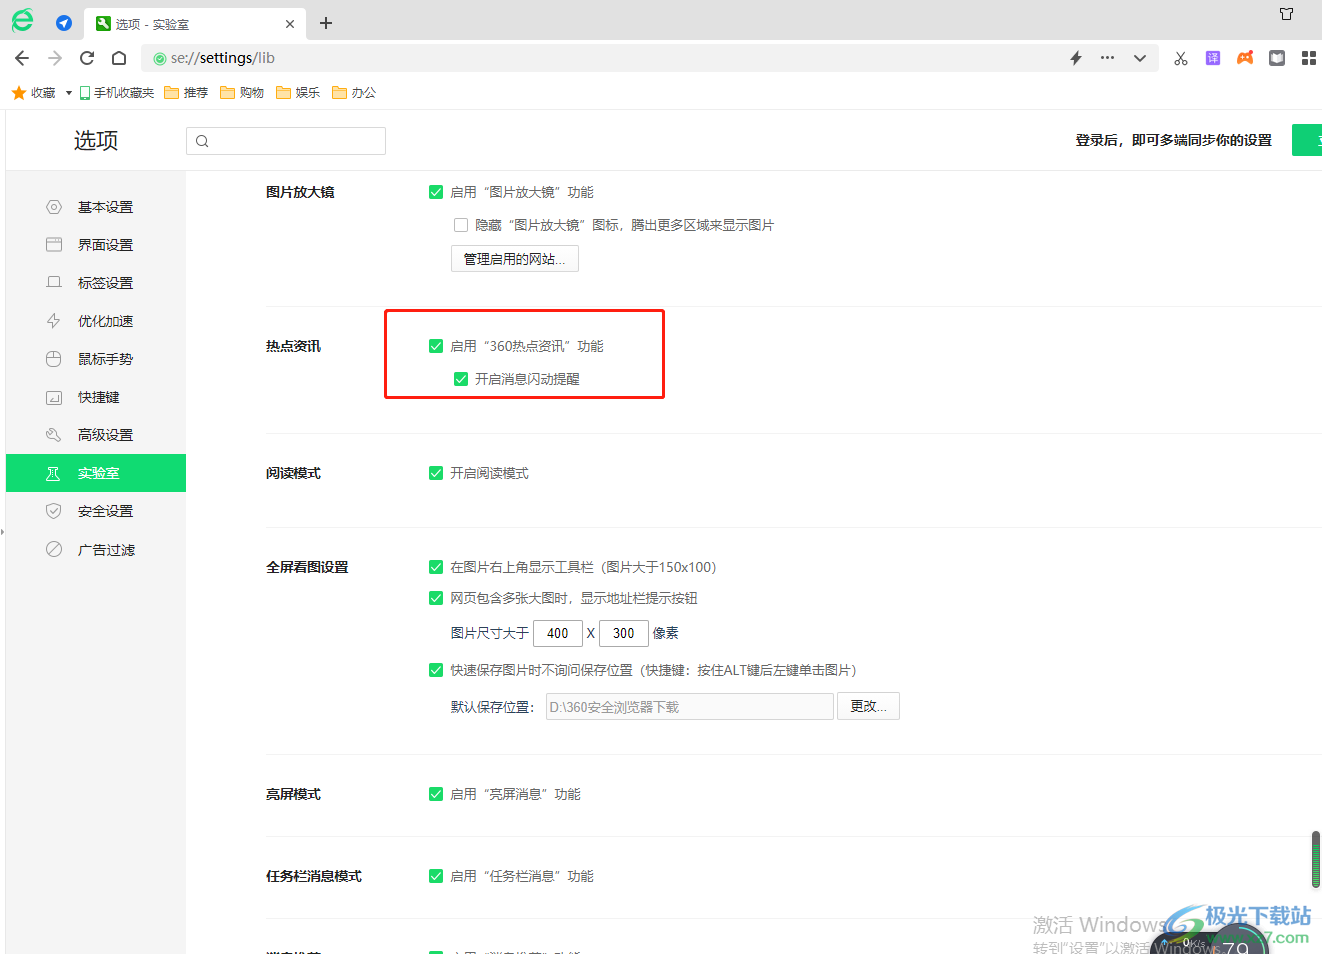Viewport: 1322px width, 954px height.
Task: Open the extensions grid icon
Action: (x=1309, y=58)
